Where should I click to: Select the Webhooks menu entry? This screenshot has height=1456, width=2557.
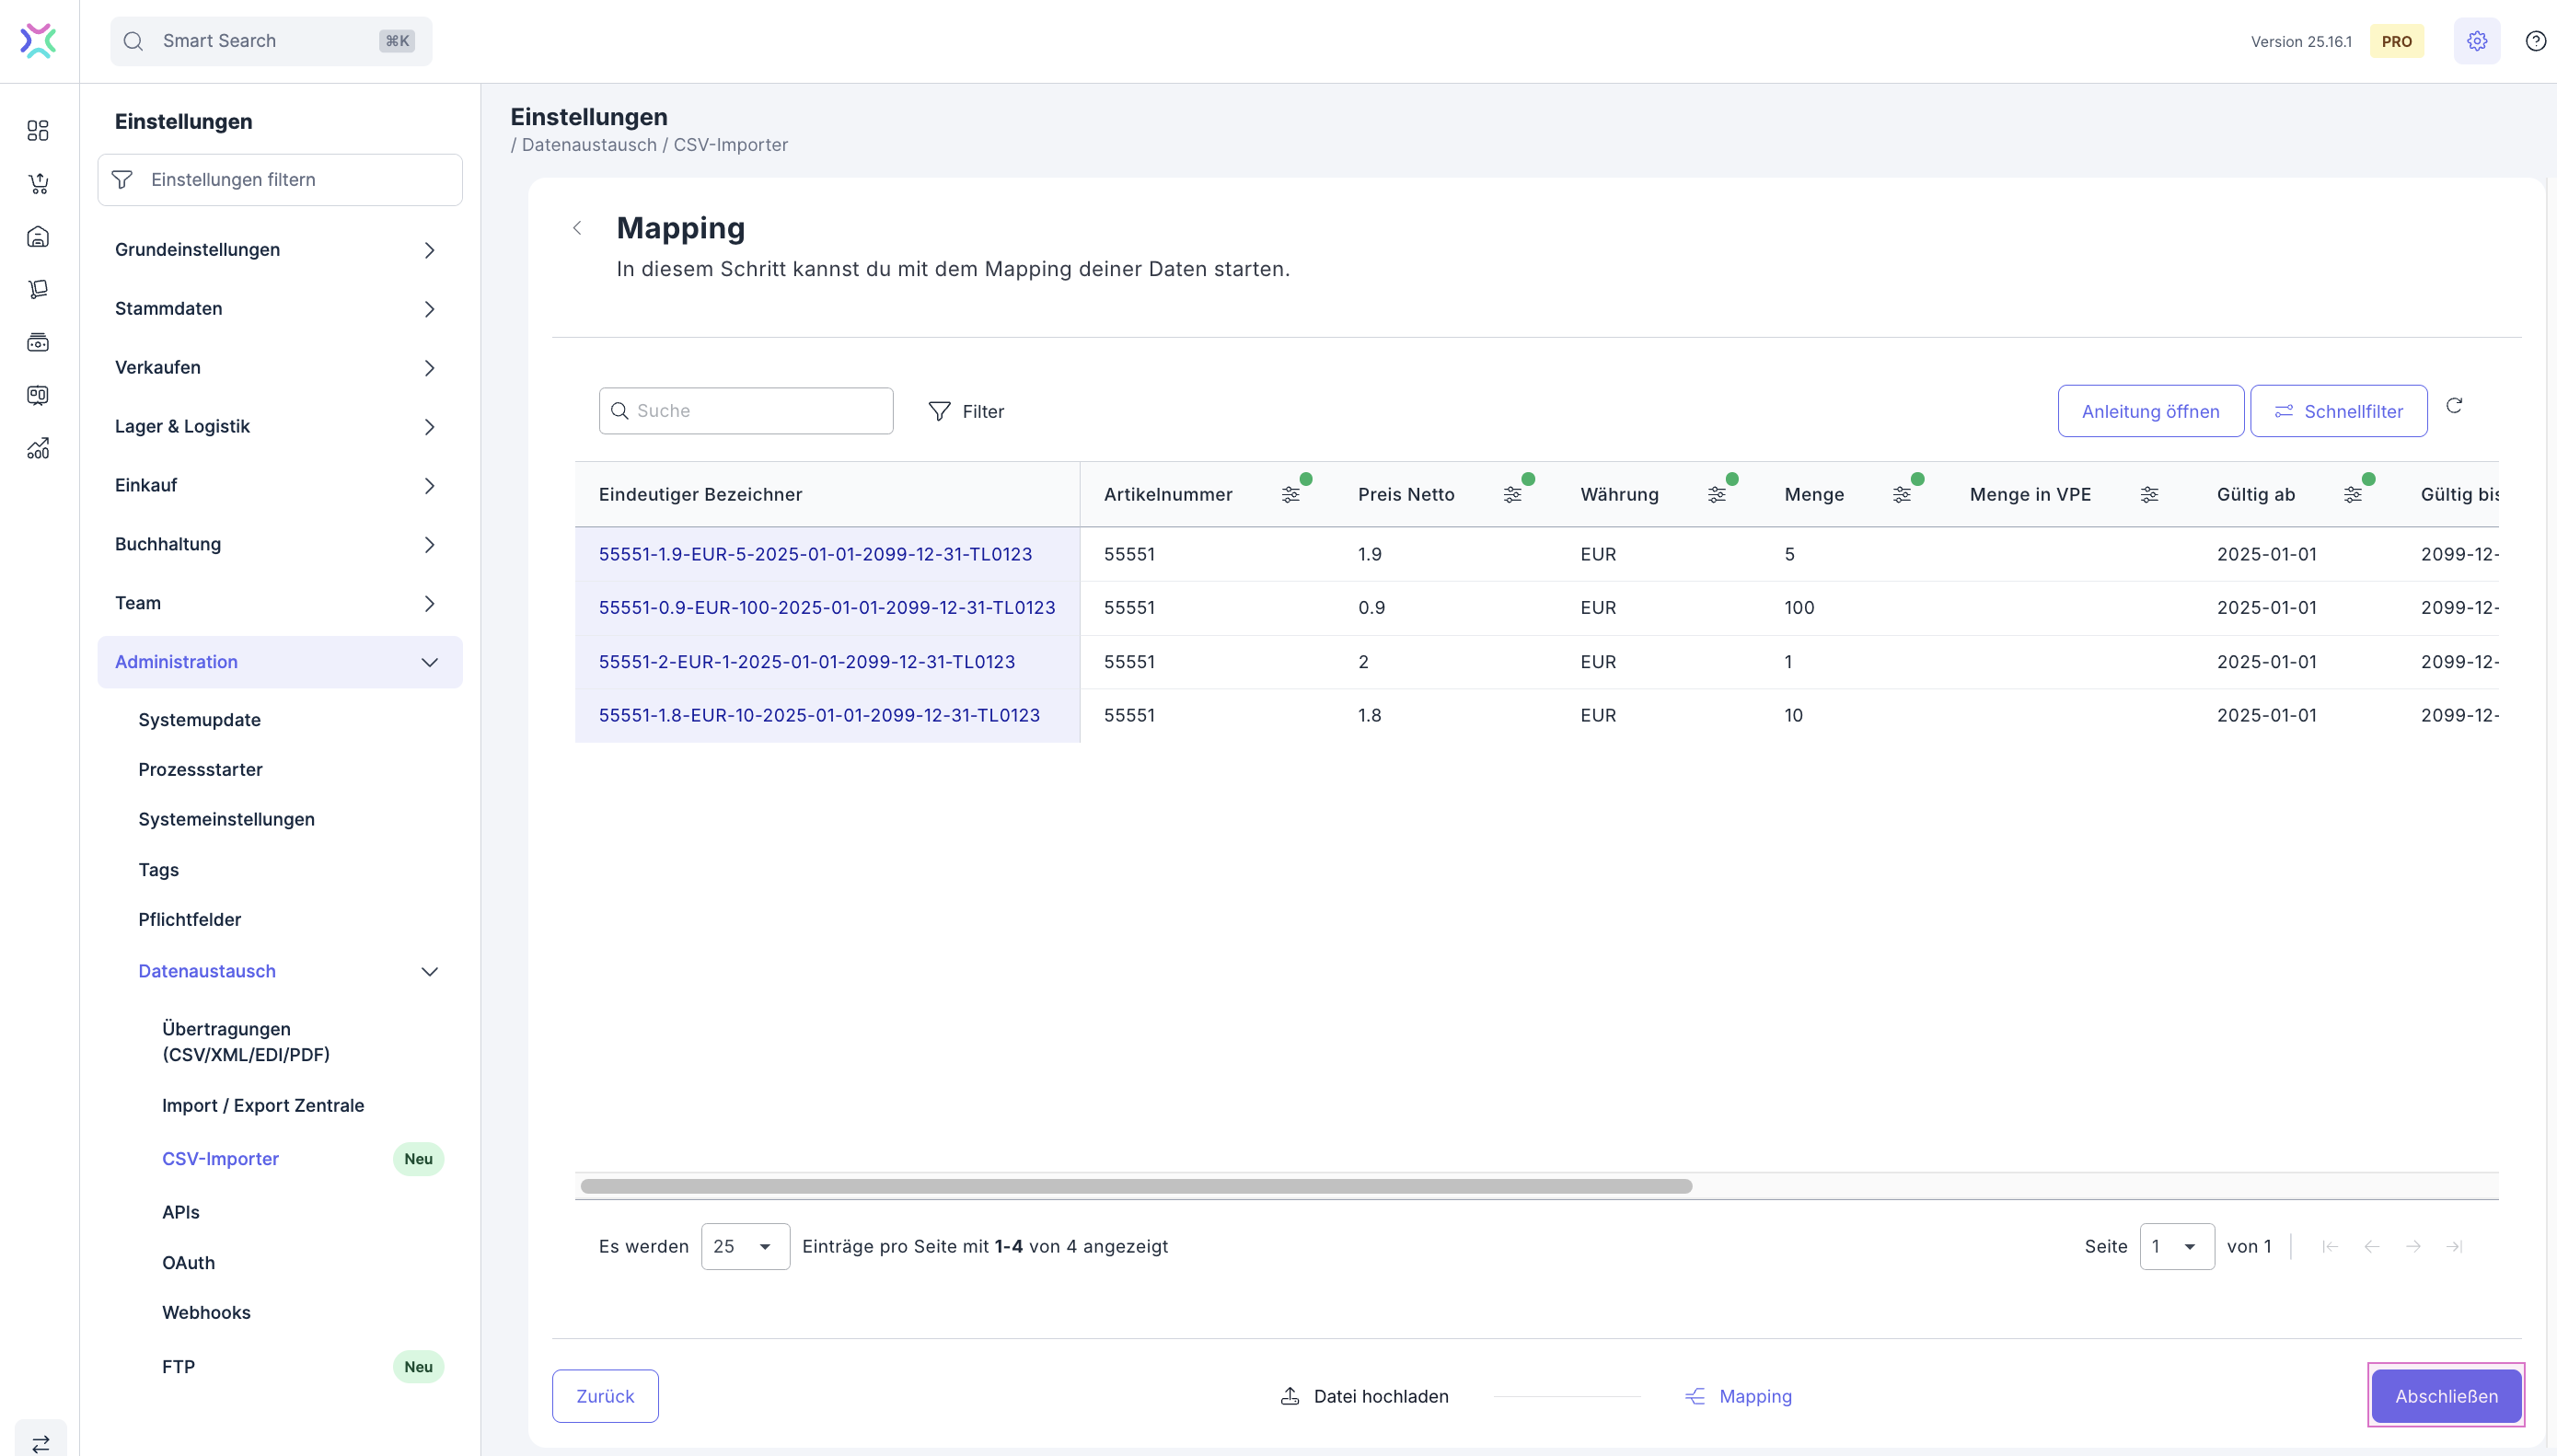coord(206,1312)
